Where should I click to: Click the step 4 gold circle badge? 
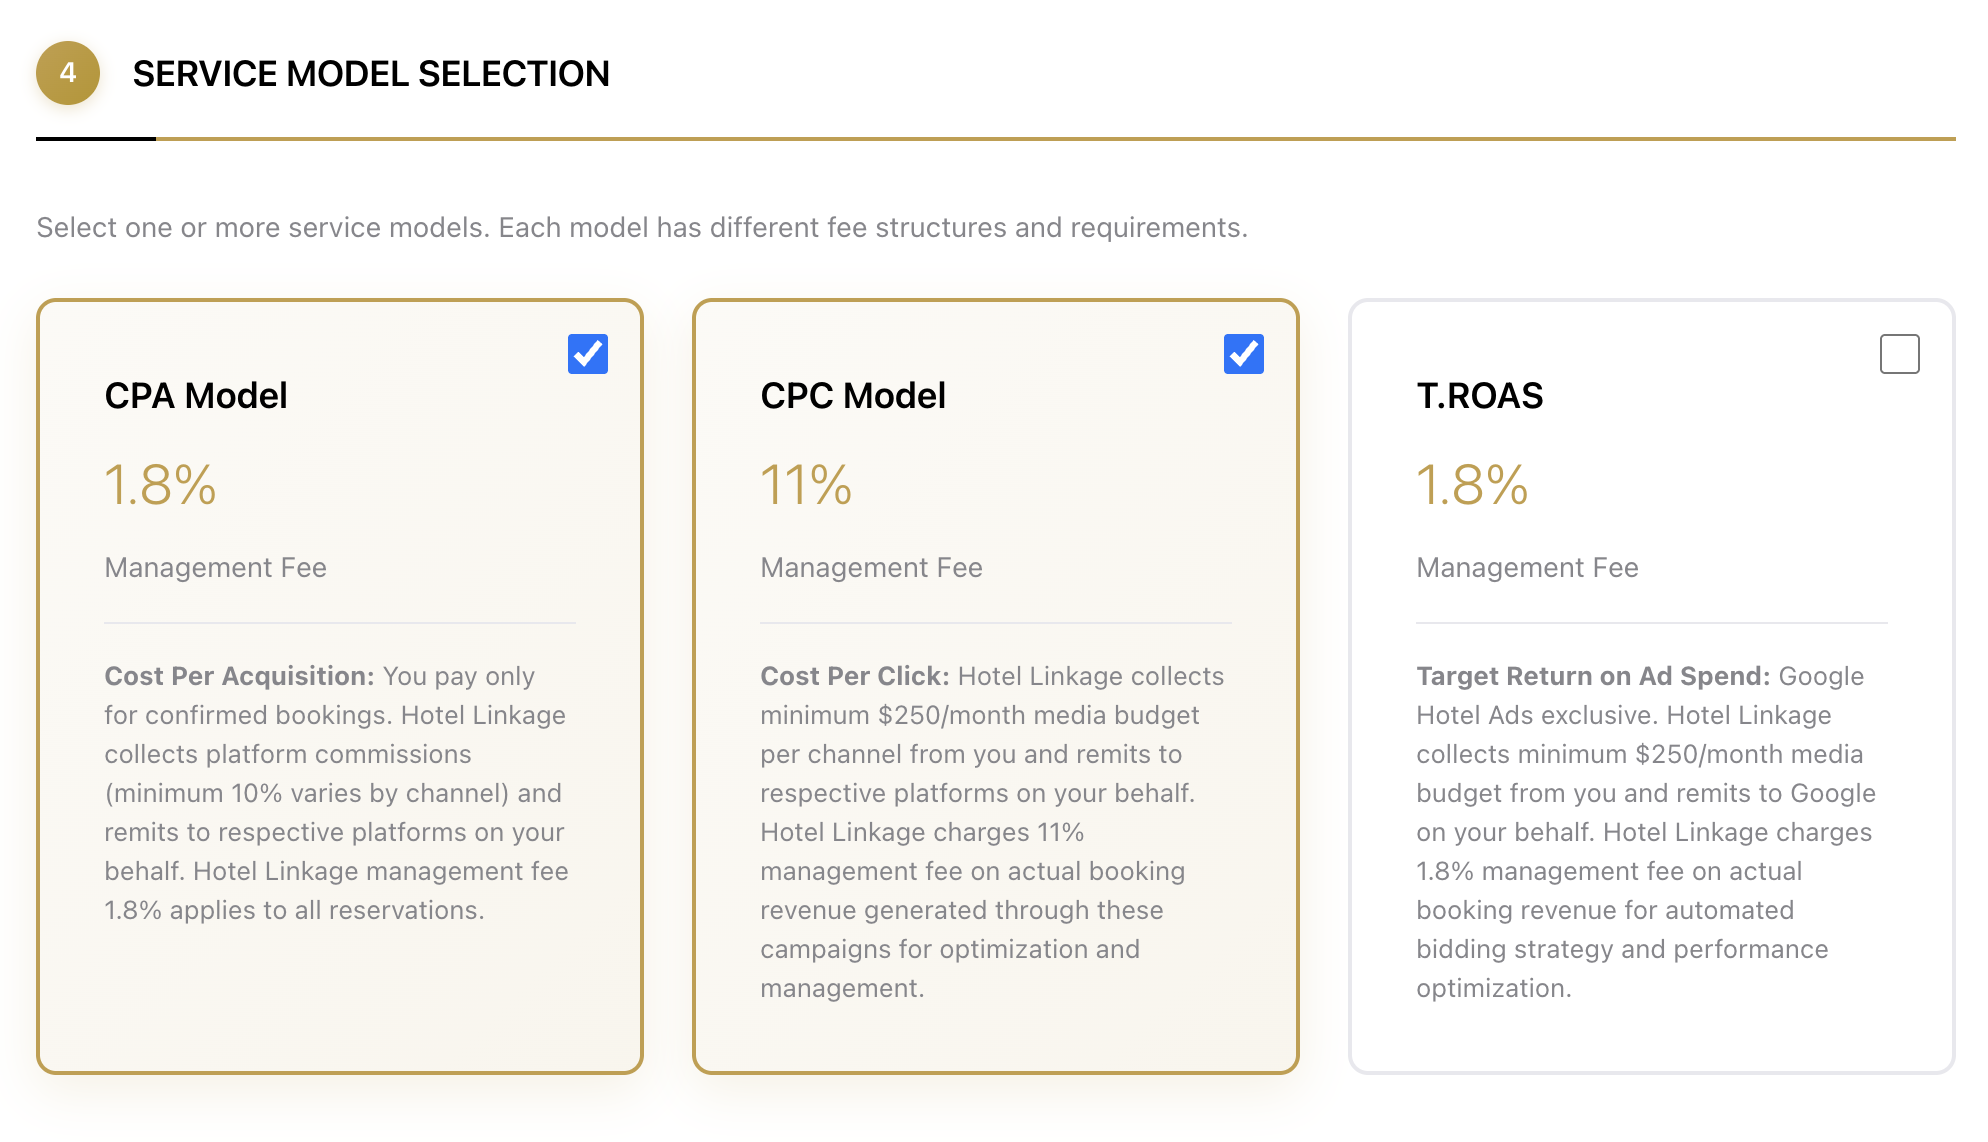tap(68, 73)
